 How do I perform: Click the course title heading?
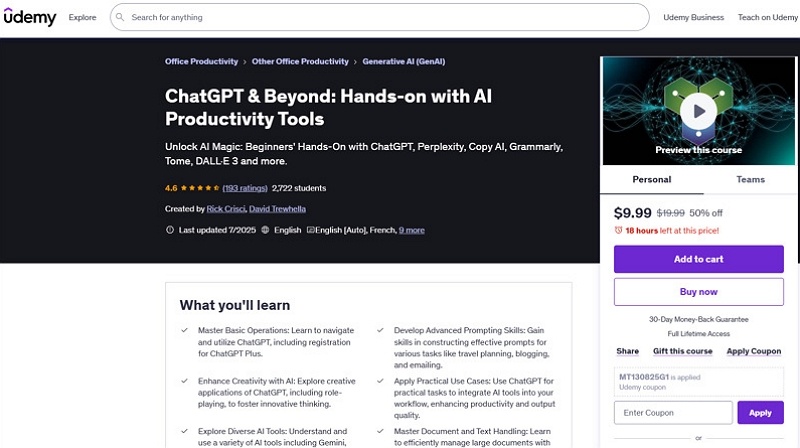329,108
